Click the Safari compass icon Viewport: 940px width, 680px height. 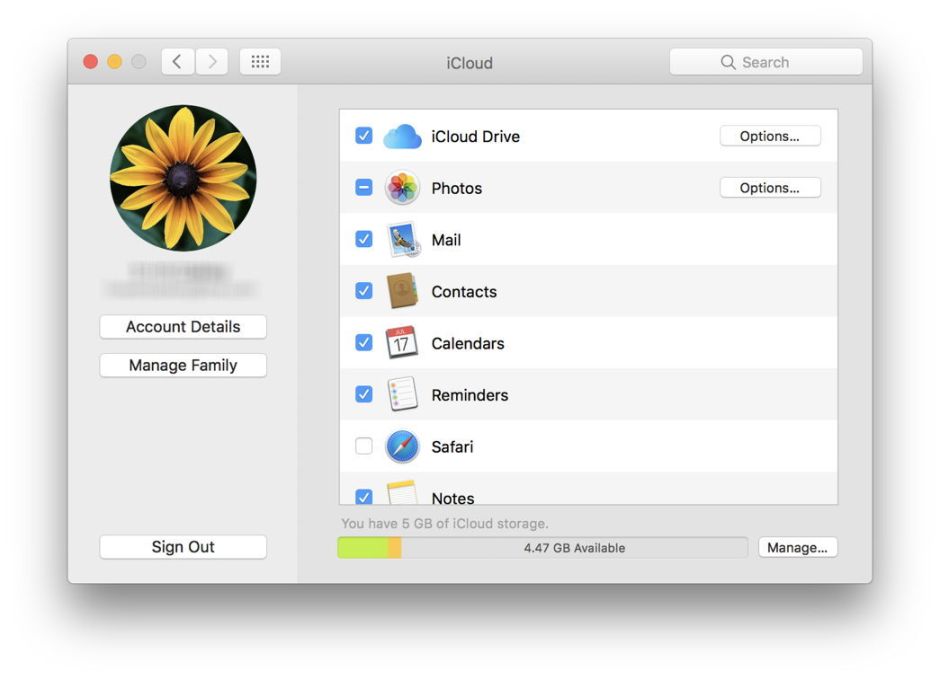(400, 447)
